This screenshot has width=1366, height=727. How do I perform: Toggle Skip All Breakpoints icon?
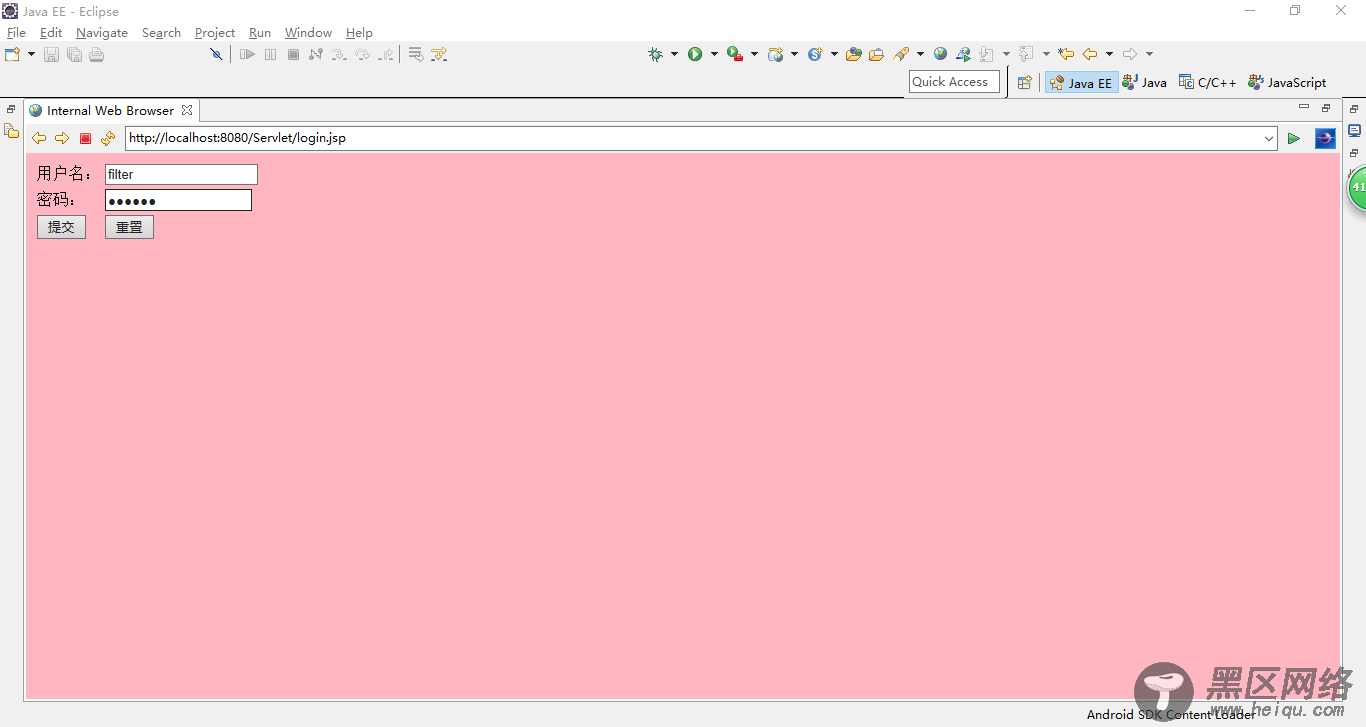tap(216, 54)
